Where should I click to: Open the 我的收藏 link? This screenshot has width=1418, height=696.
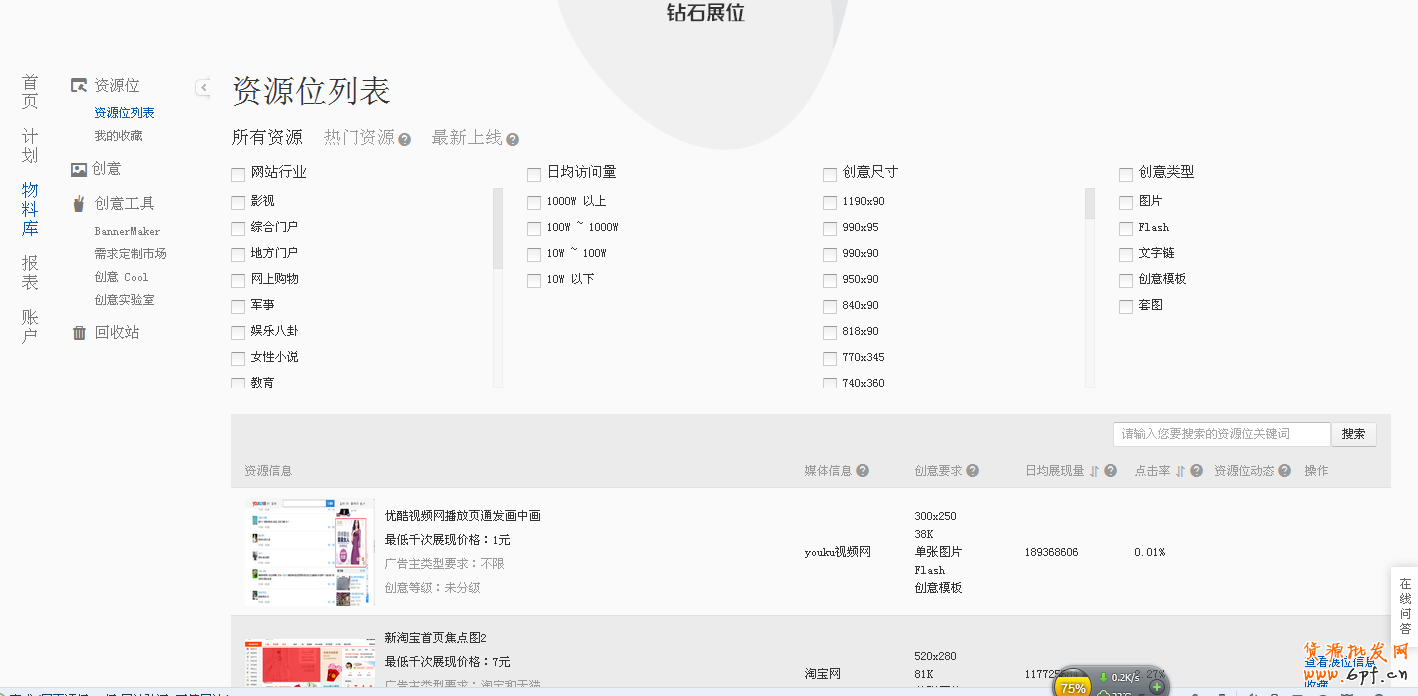click(118, 136)
